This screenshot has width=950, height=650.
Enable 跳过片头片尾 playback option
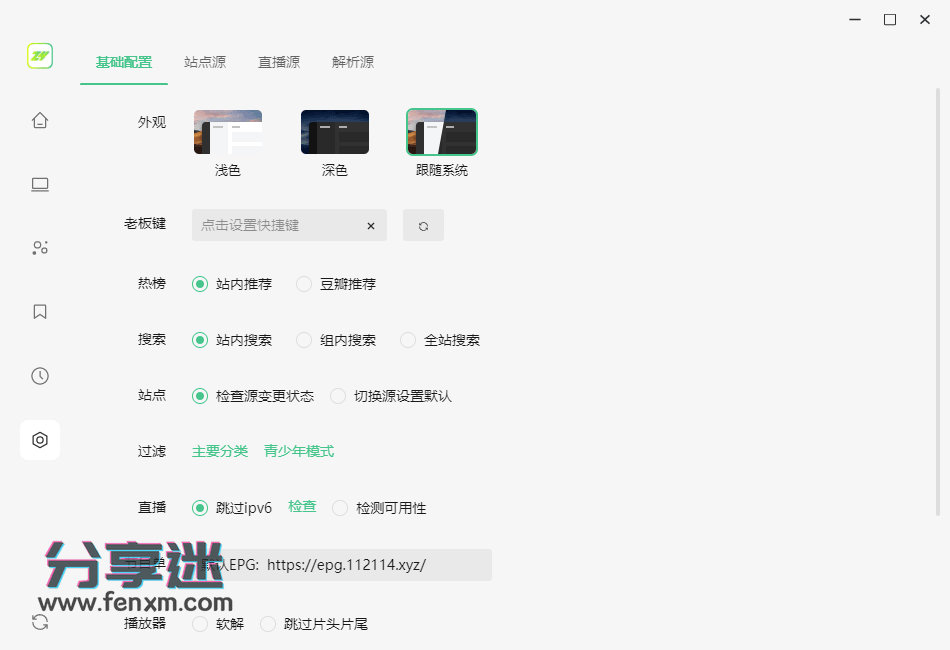pyautogui.click(x=268, y=623)
